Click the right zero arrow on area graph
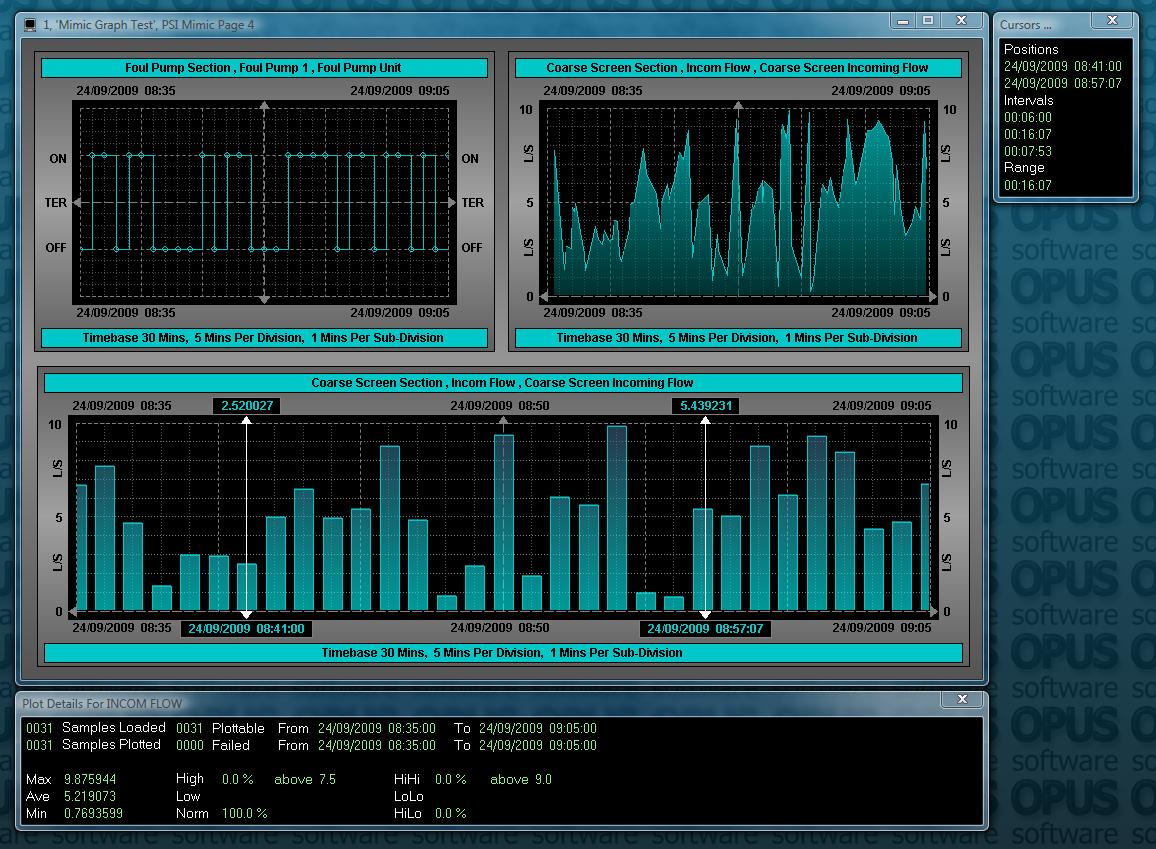This screenshot has height=849, width=1156. [x=933, y=296]
